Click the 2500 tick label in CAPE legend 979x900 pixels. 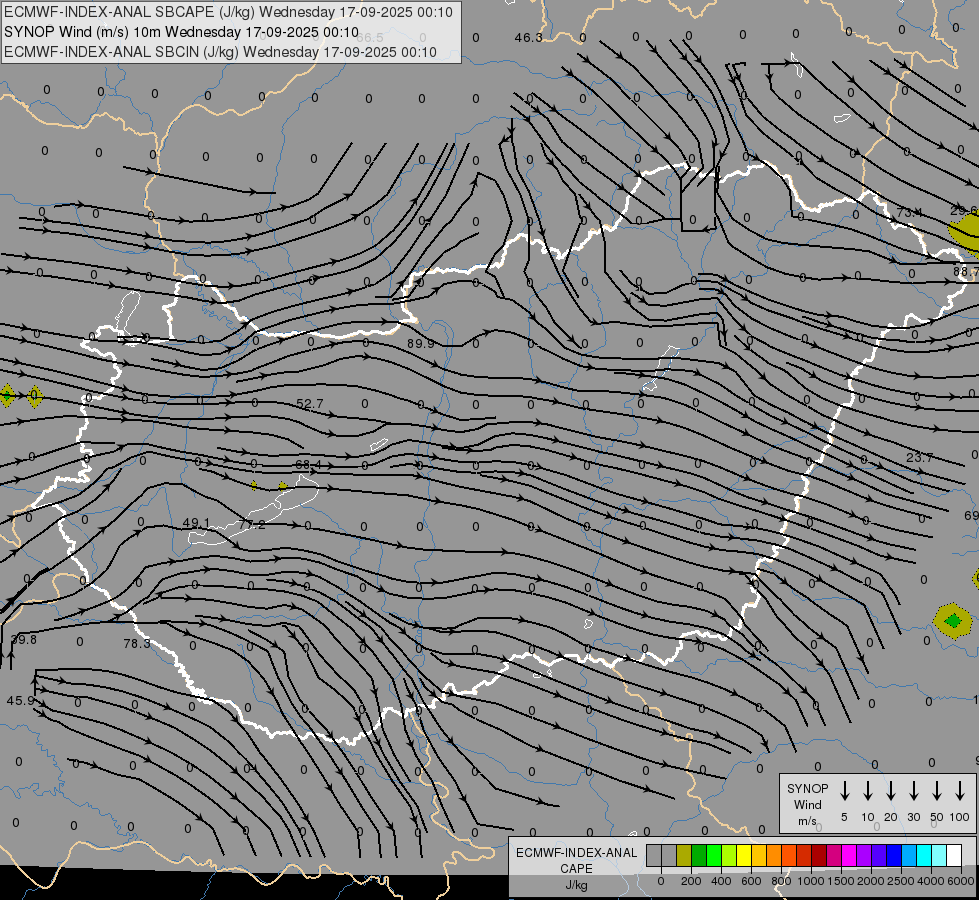click(x=901, y=881)
